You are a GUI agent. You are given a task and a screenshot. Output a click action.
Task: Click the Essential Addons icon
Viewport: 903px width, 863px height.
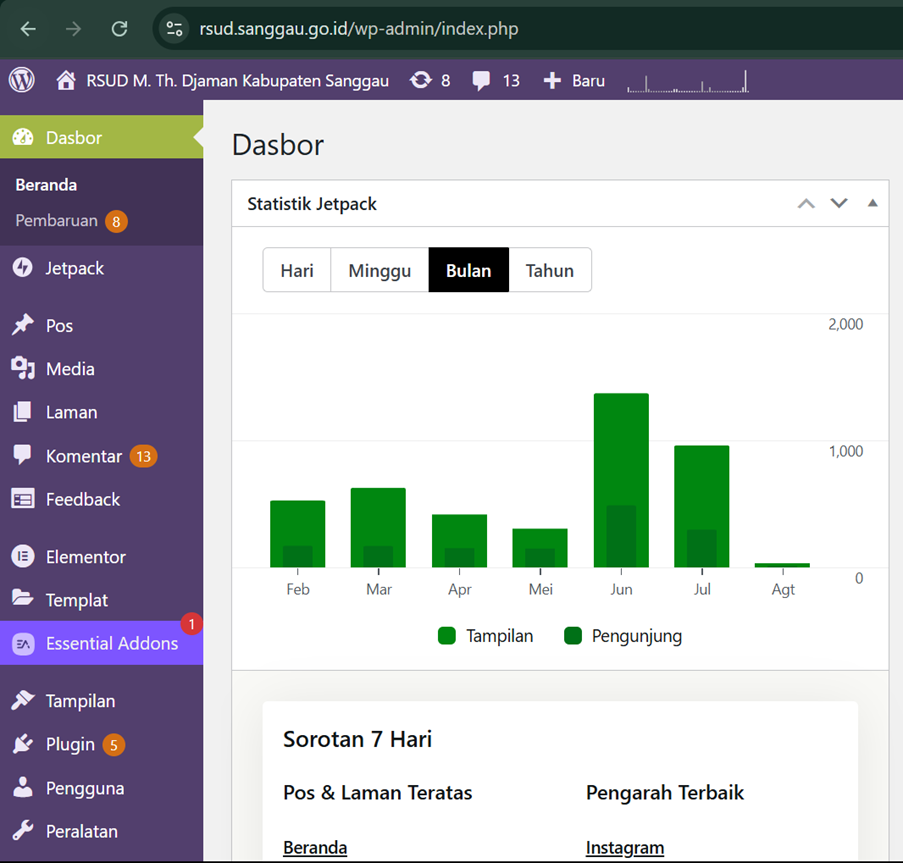(22, 644)
